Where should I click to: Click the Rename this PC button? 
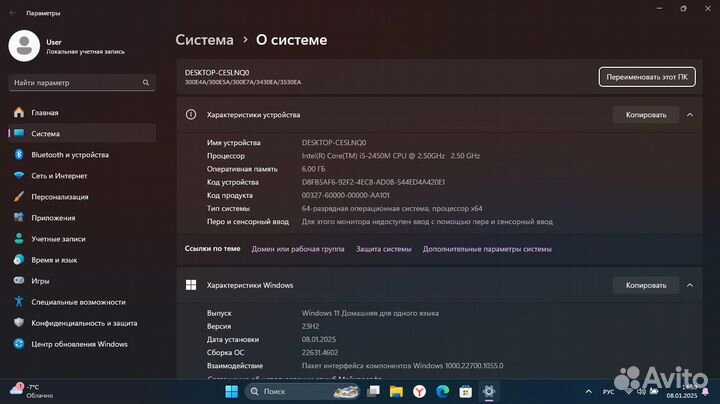click(646, 77)
